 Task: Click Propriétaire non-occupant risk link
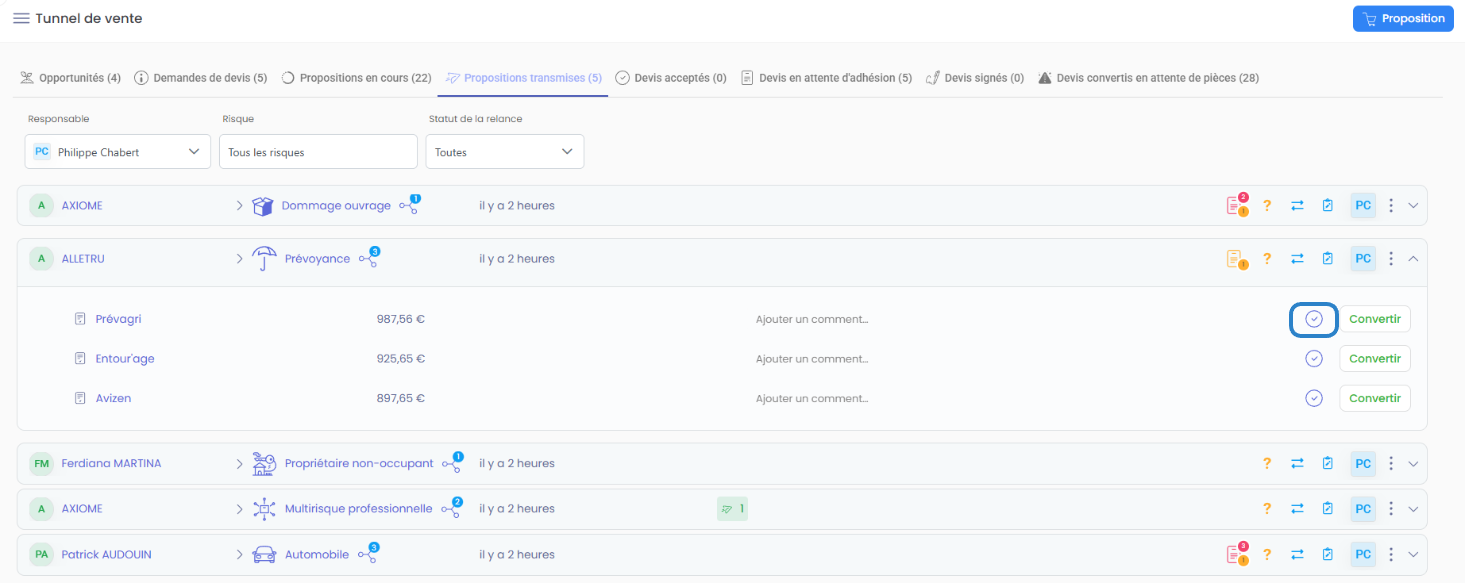[x=359, y=464]
